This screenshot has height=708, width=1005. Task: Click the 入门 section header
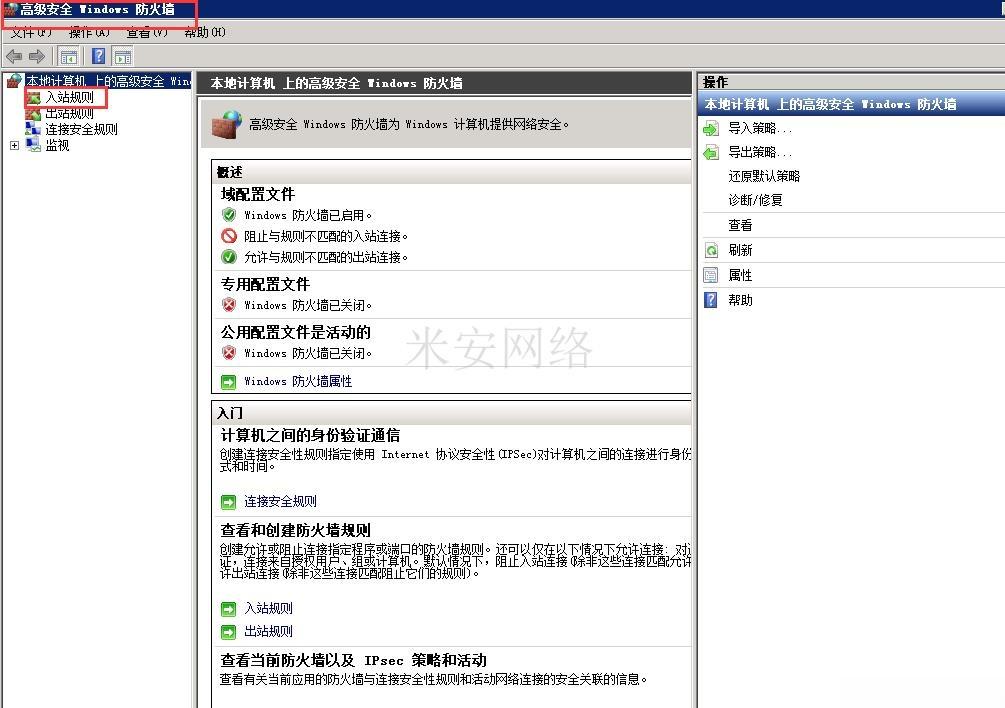point(229,413)
